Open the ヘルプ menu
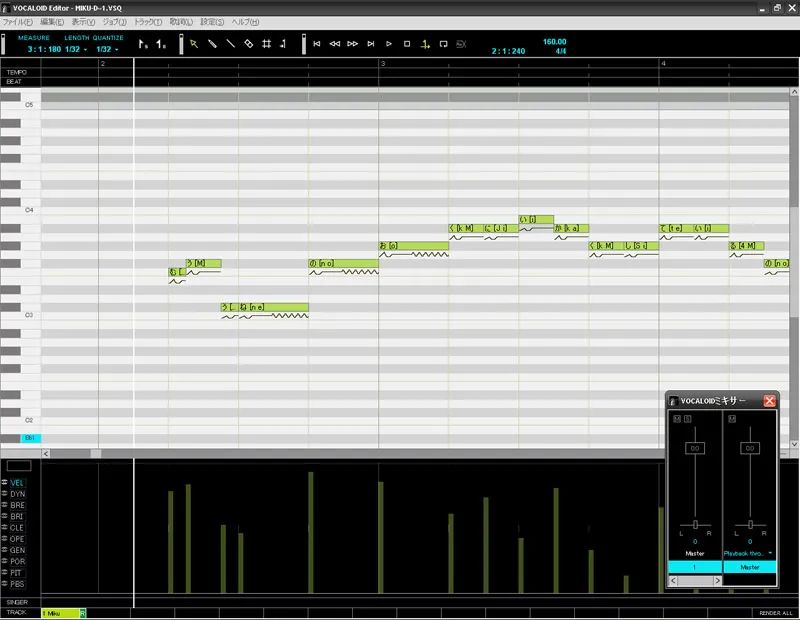 (x=245, y=22)
